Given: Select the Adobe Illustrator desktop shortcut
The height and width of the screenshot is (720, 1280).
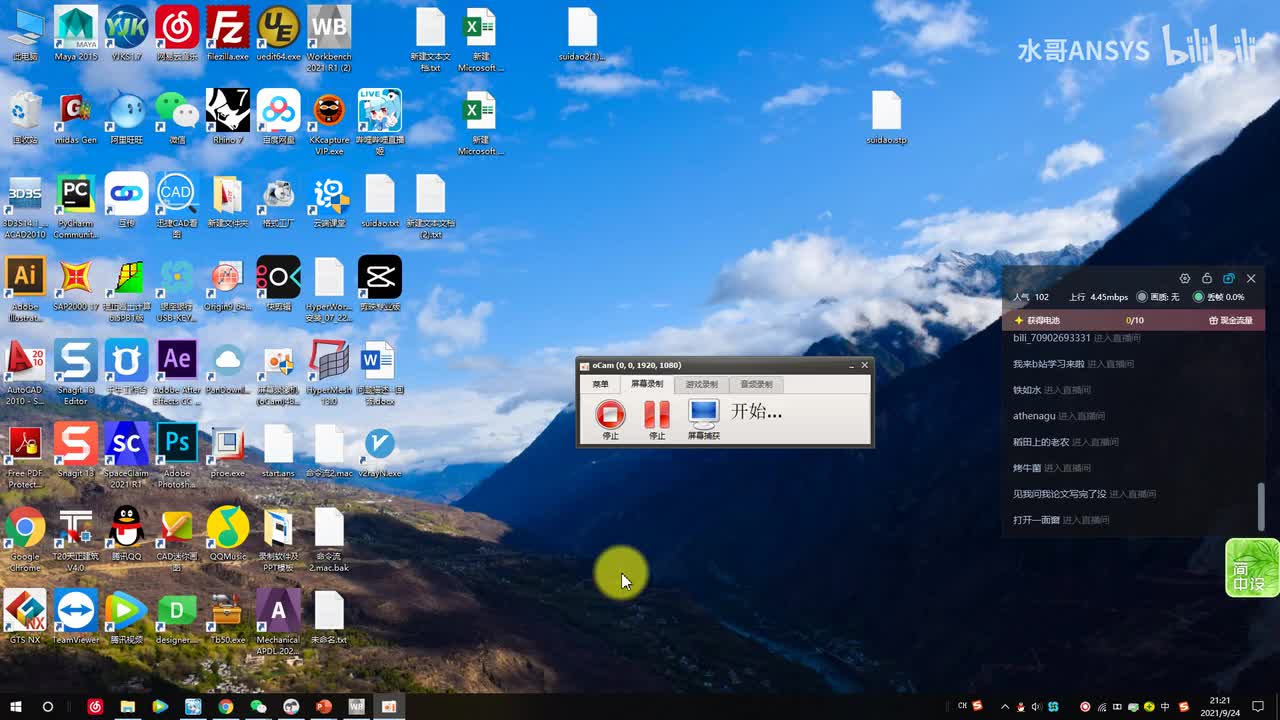Looking at the screenshot, I should 25,290.
